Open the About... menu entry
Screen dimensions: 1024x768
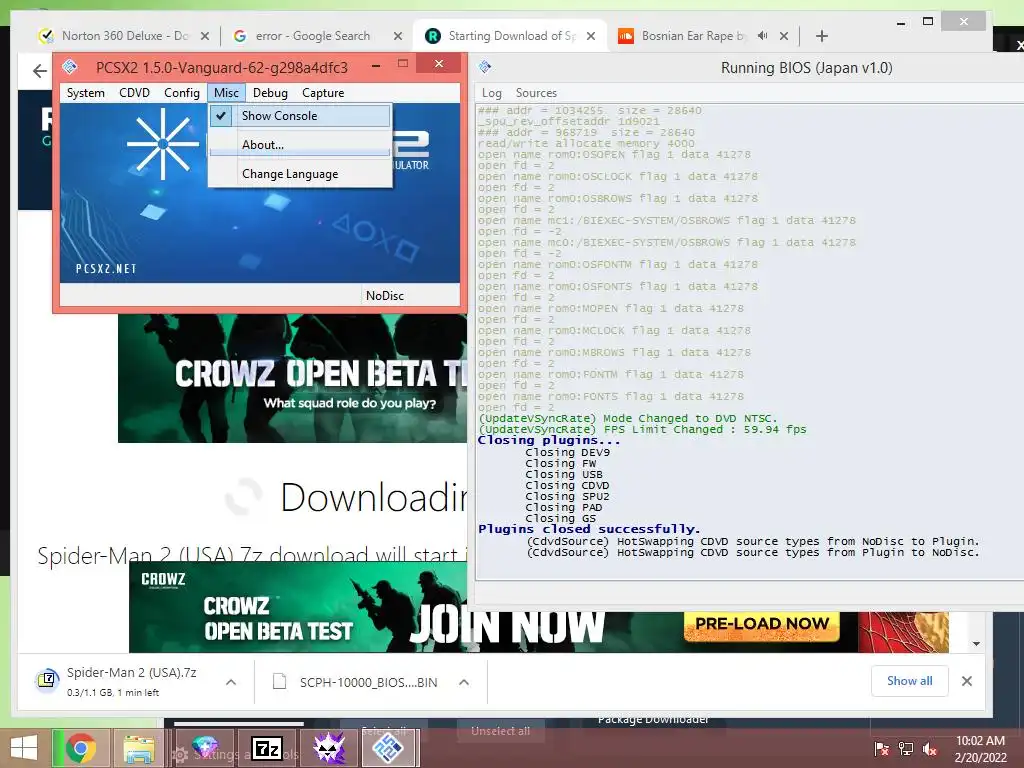tap(300, 145)
